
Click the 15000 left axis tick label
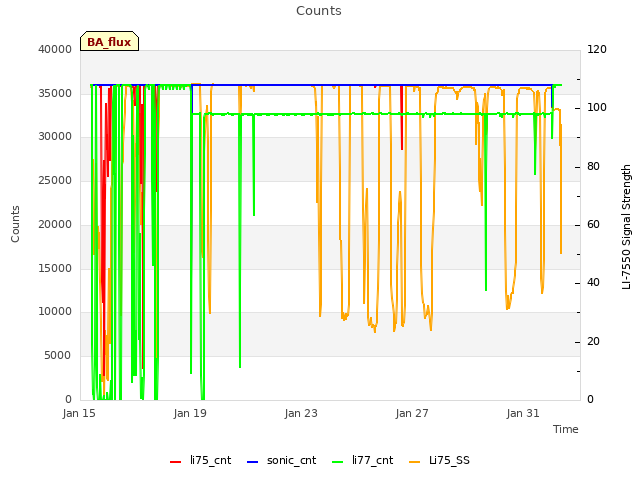click(x=55, y=268)
